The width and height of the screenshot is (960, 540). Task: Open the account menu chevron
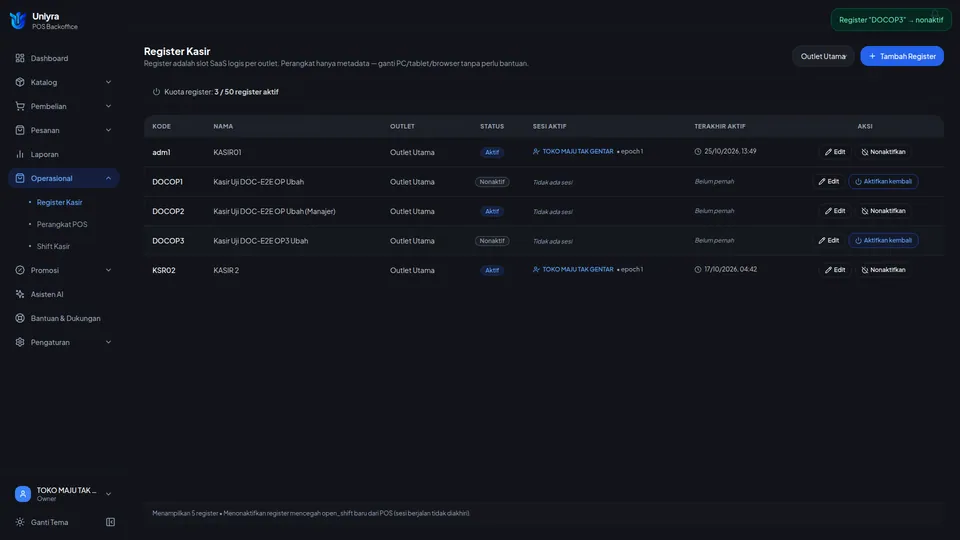[x=108, y=494]
